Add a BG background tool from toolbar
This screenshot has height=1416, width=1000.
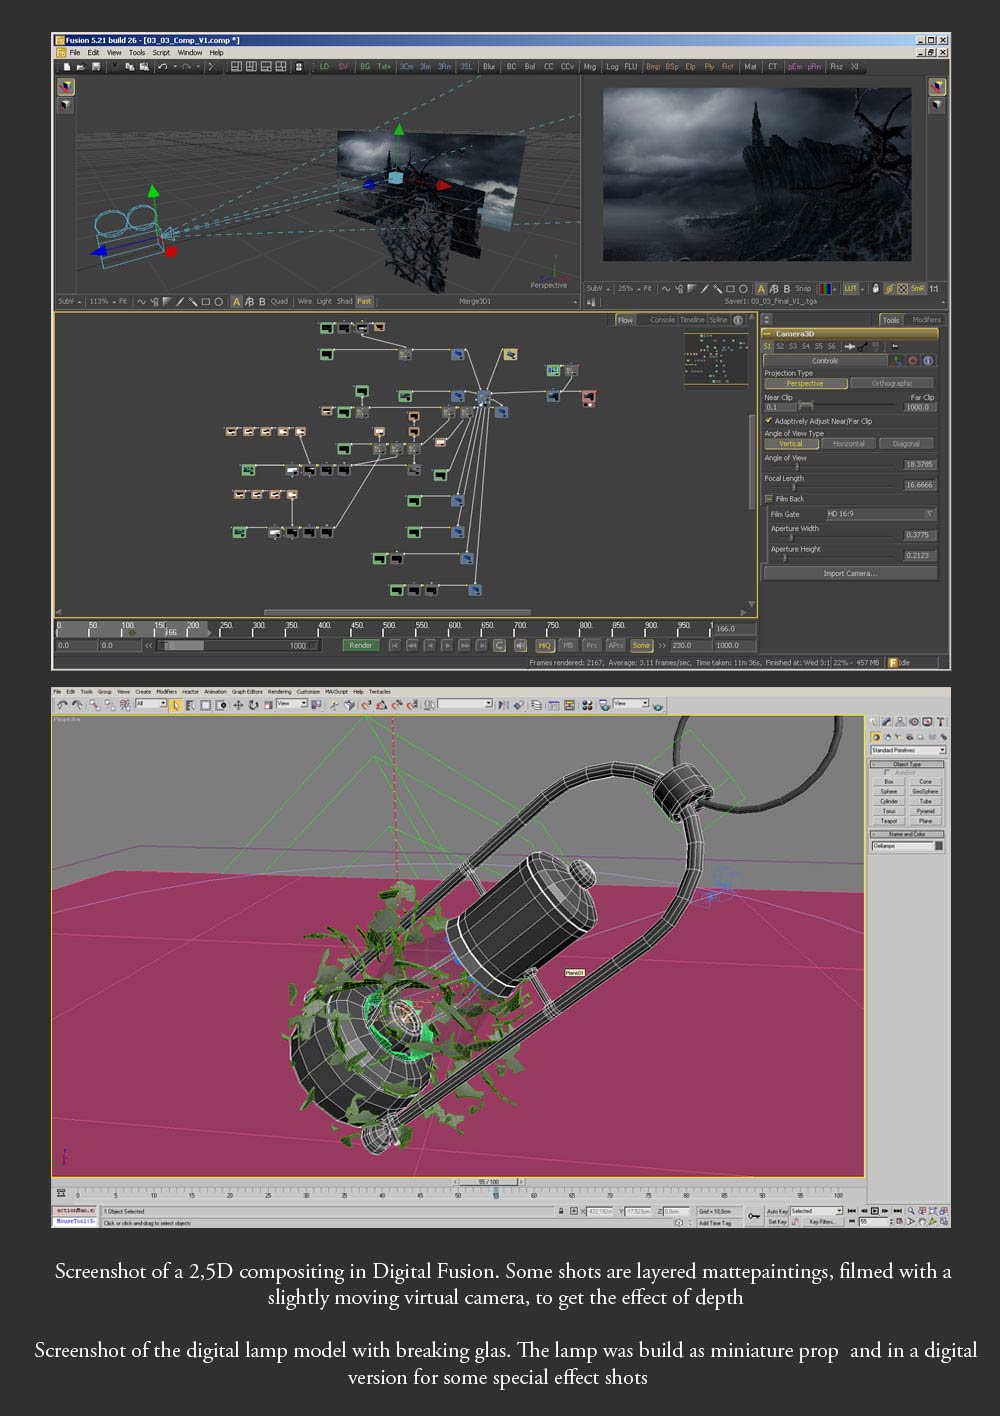pyautogui.click(x=365, y=67)
